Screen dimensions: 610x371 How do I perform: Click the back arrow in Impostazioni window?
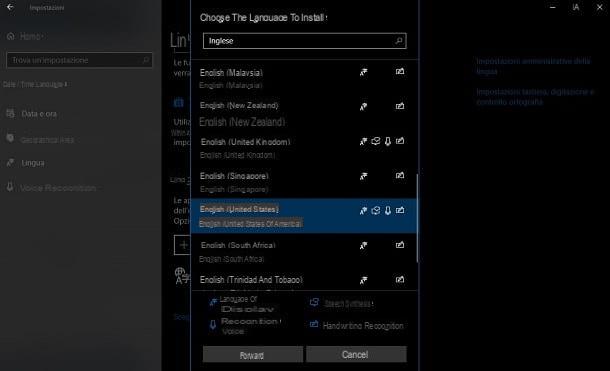click(10, 7)
